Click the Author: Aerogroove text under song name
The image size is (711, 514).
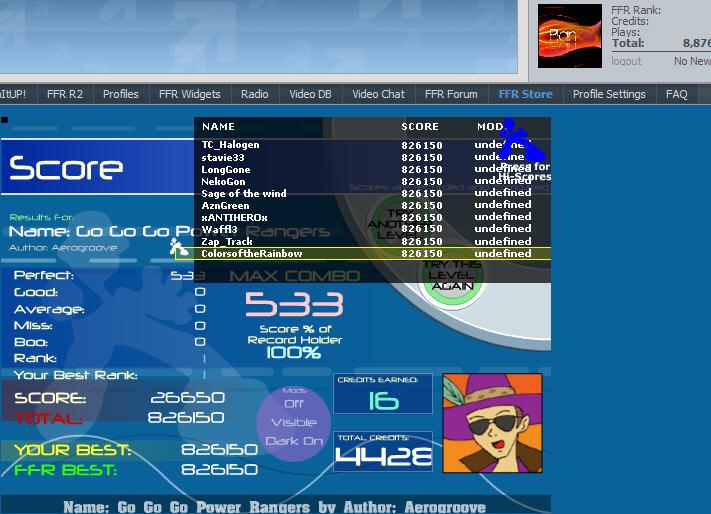click(63, 248)
